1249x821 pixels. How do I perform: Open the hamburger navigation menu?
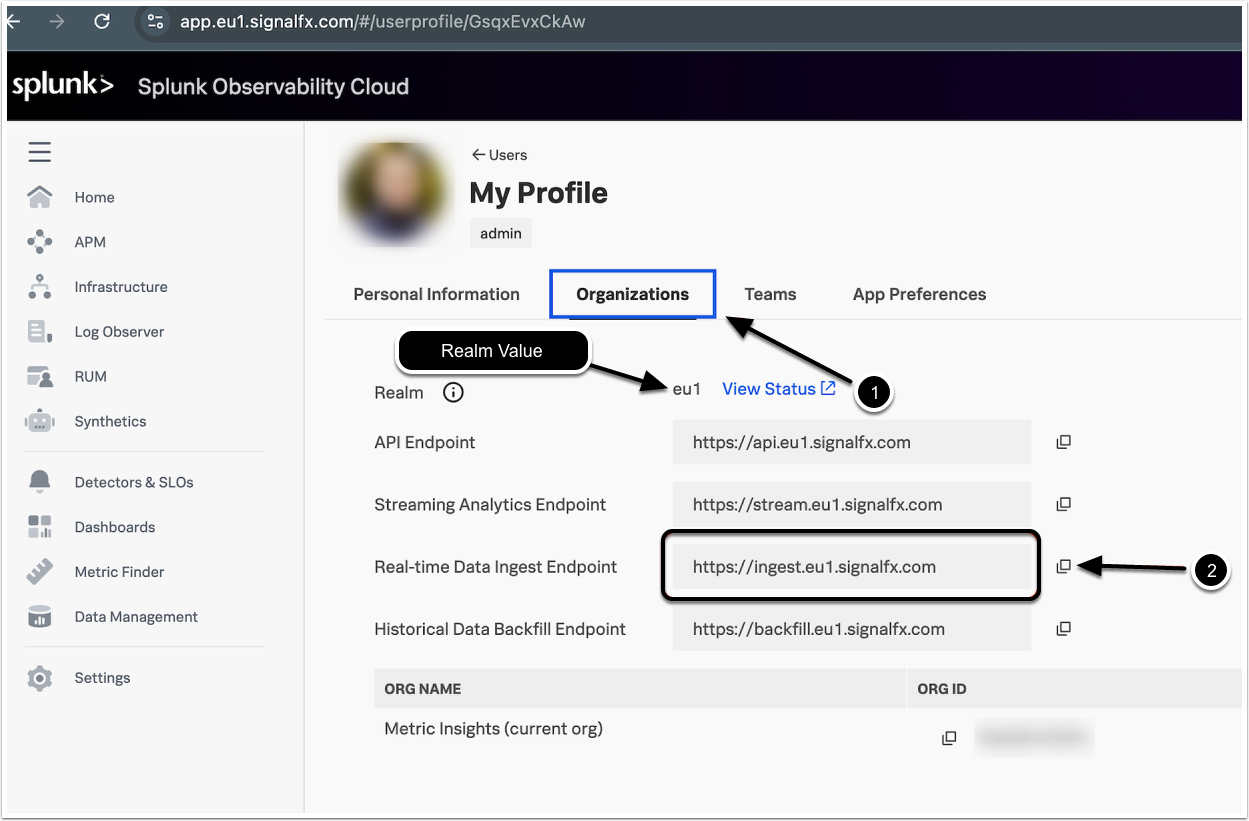[39, 152]
